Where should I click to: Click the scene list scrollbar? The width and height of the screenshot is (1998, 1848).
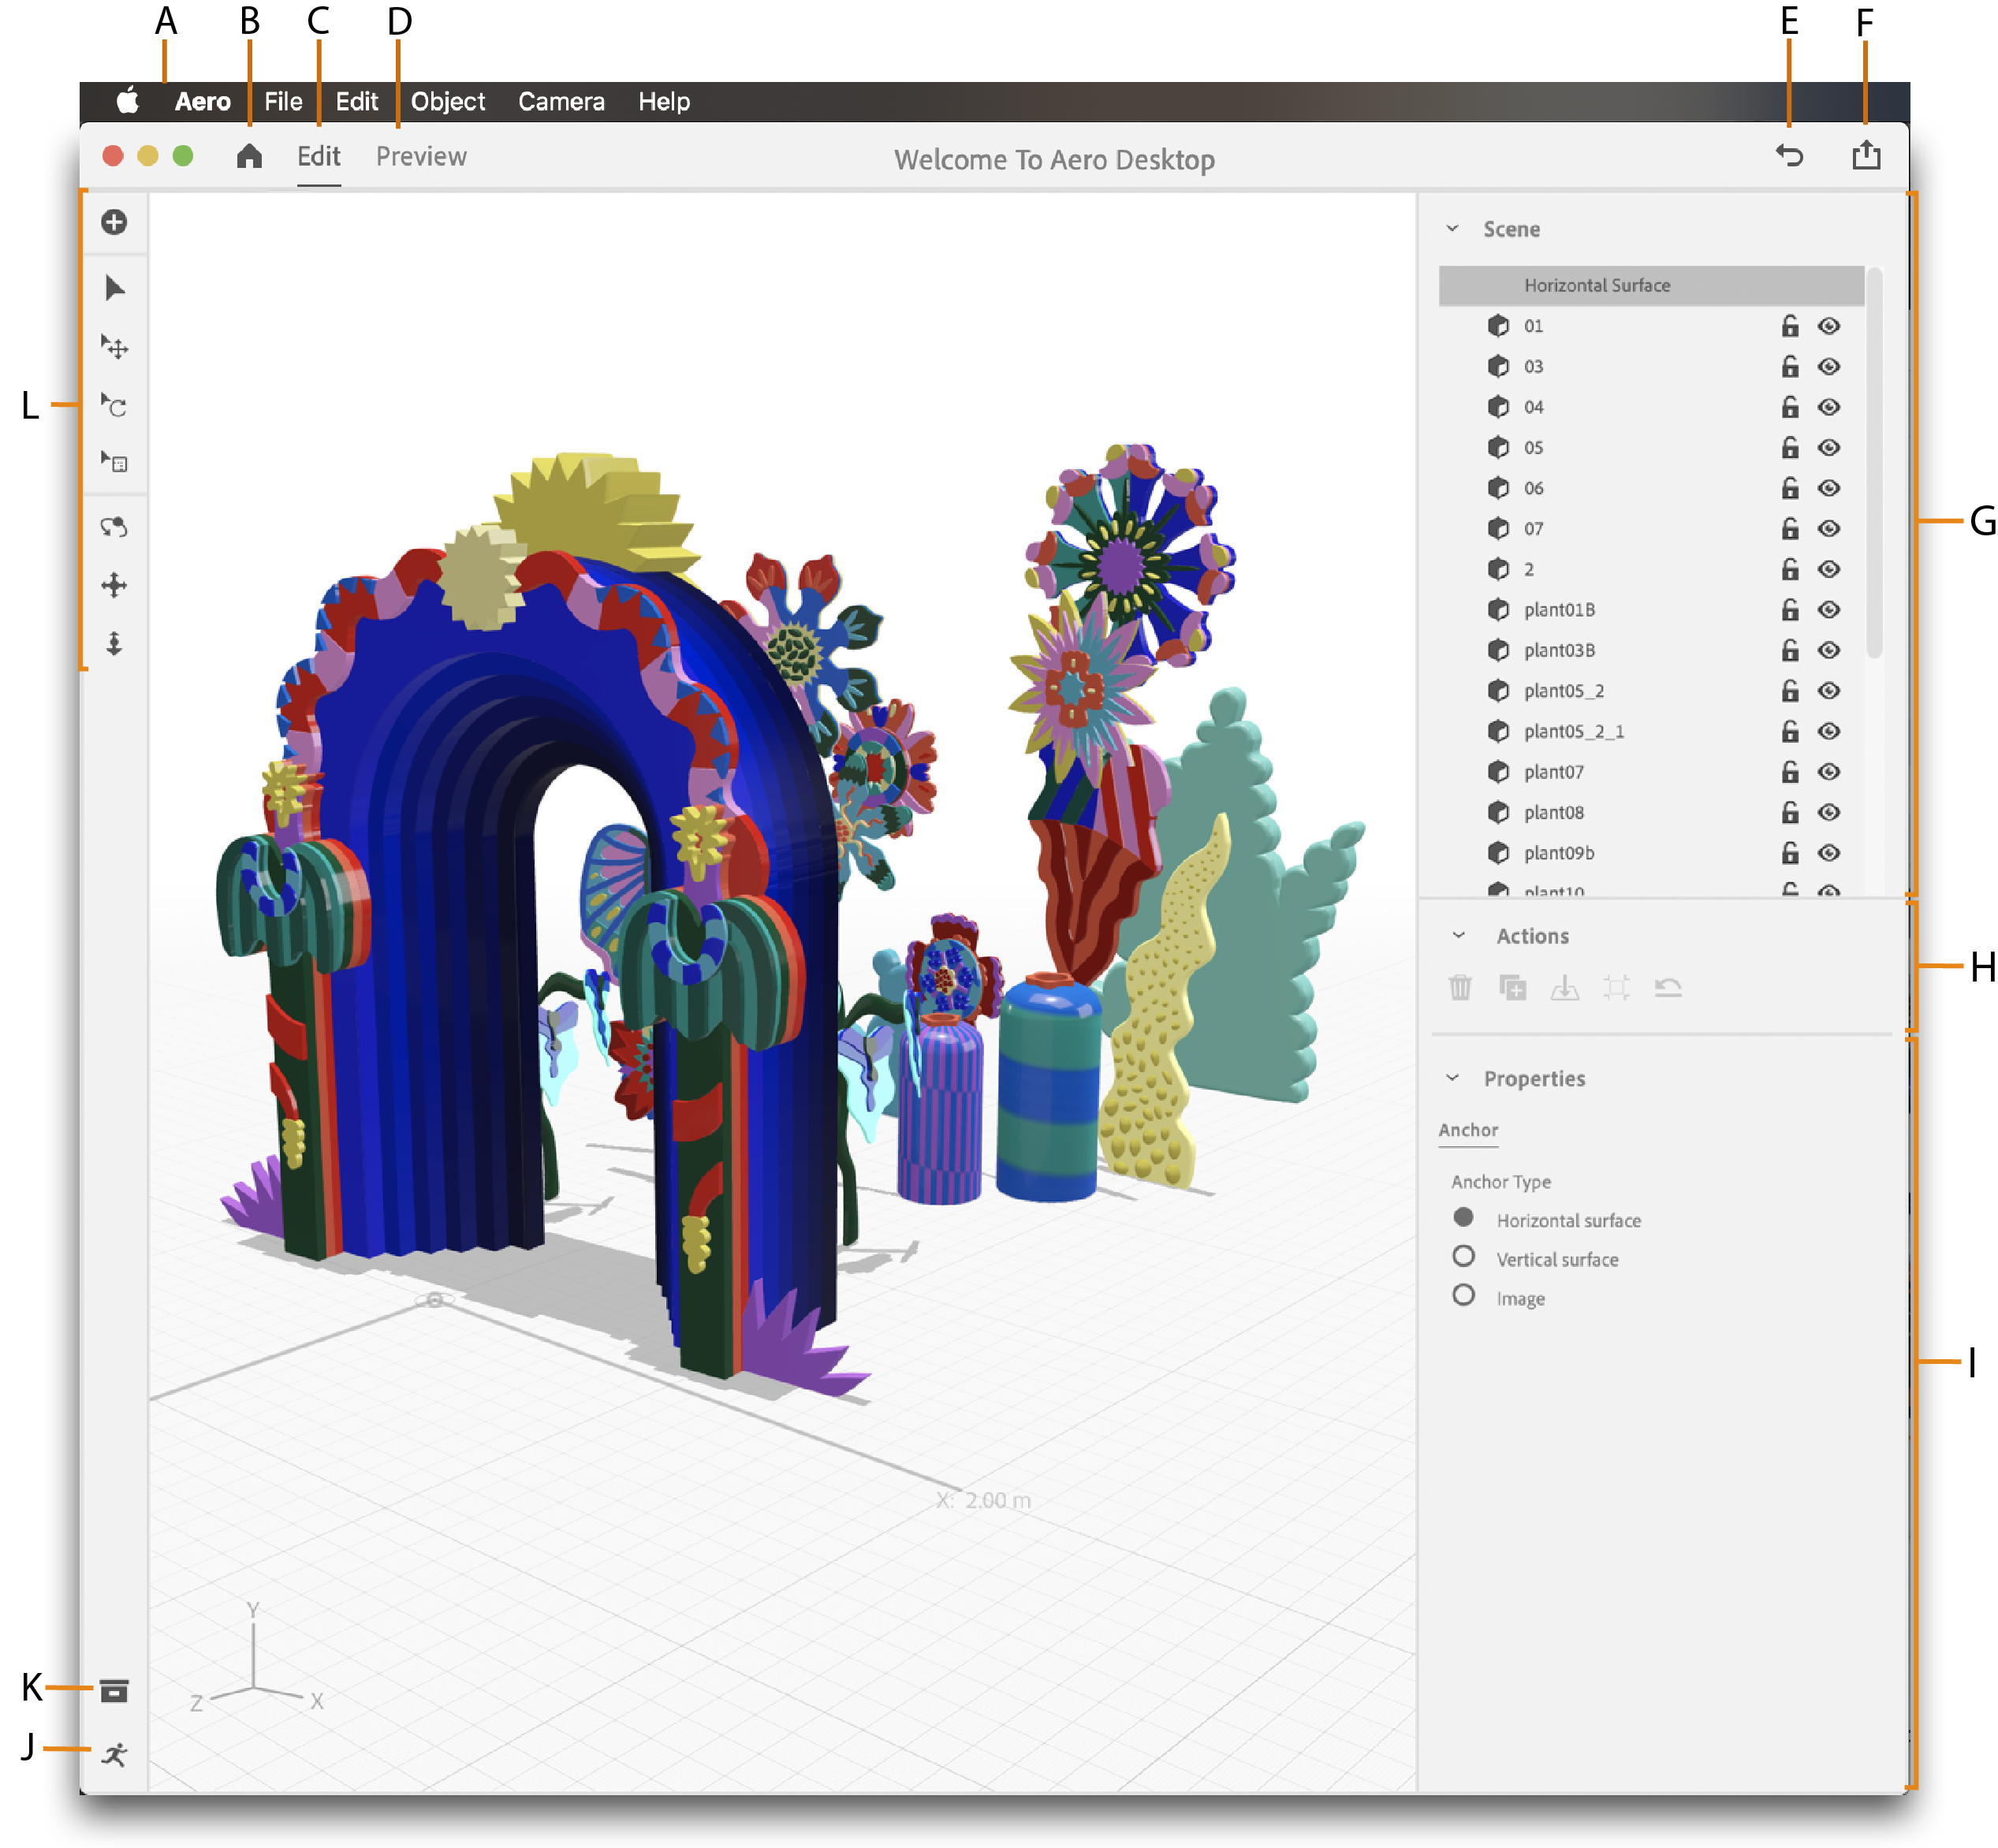pos(1874,460)
